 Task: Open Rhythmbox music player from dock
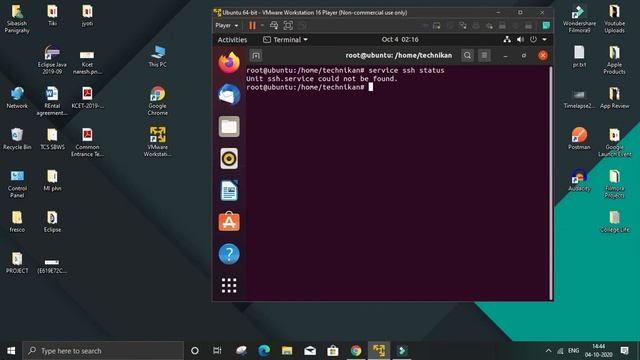pyautogui.click(x=229, y=158)
